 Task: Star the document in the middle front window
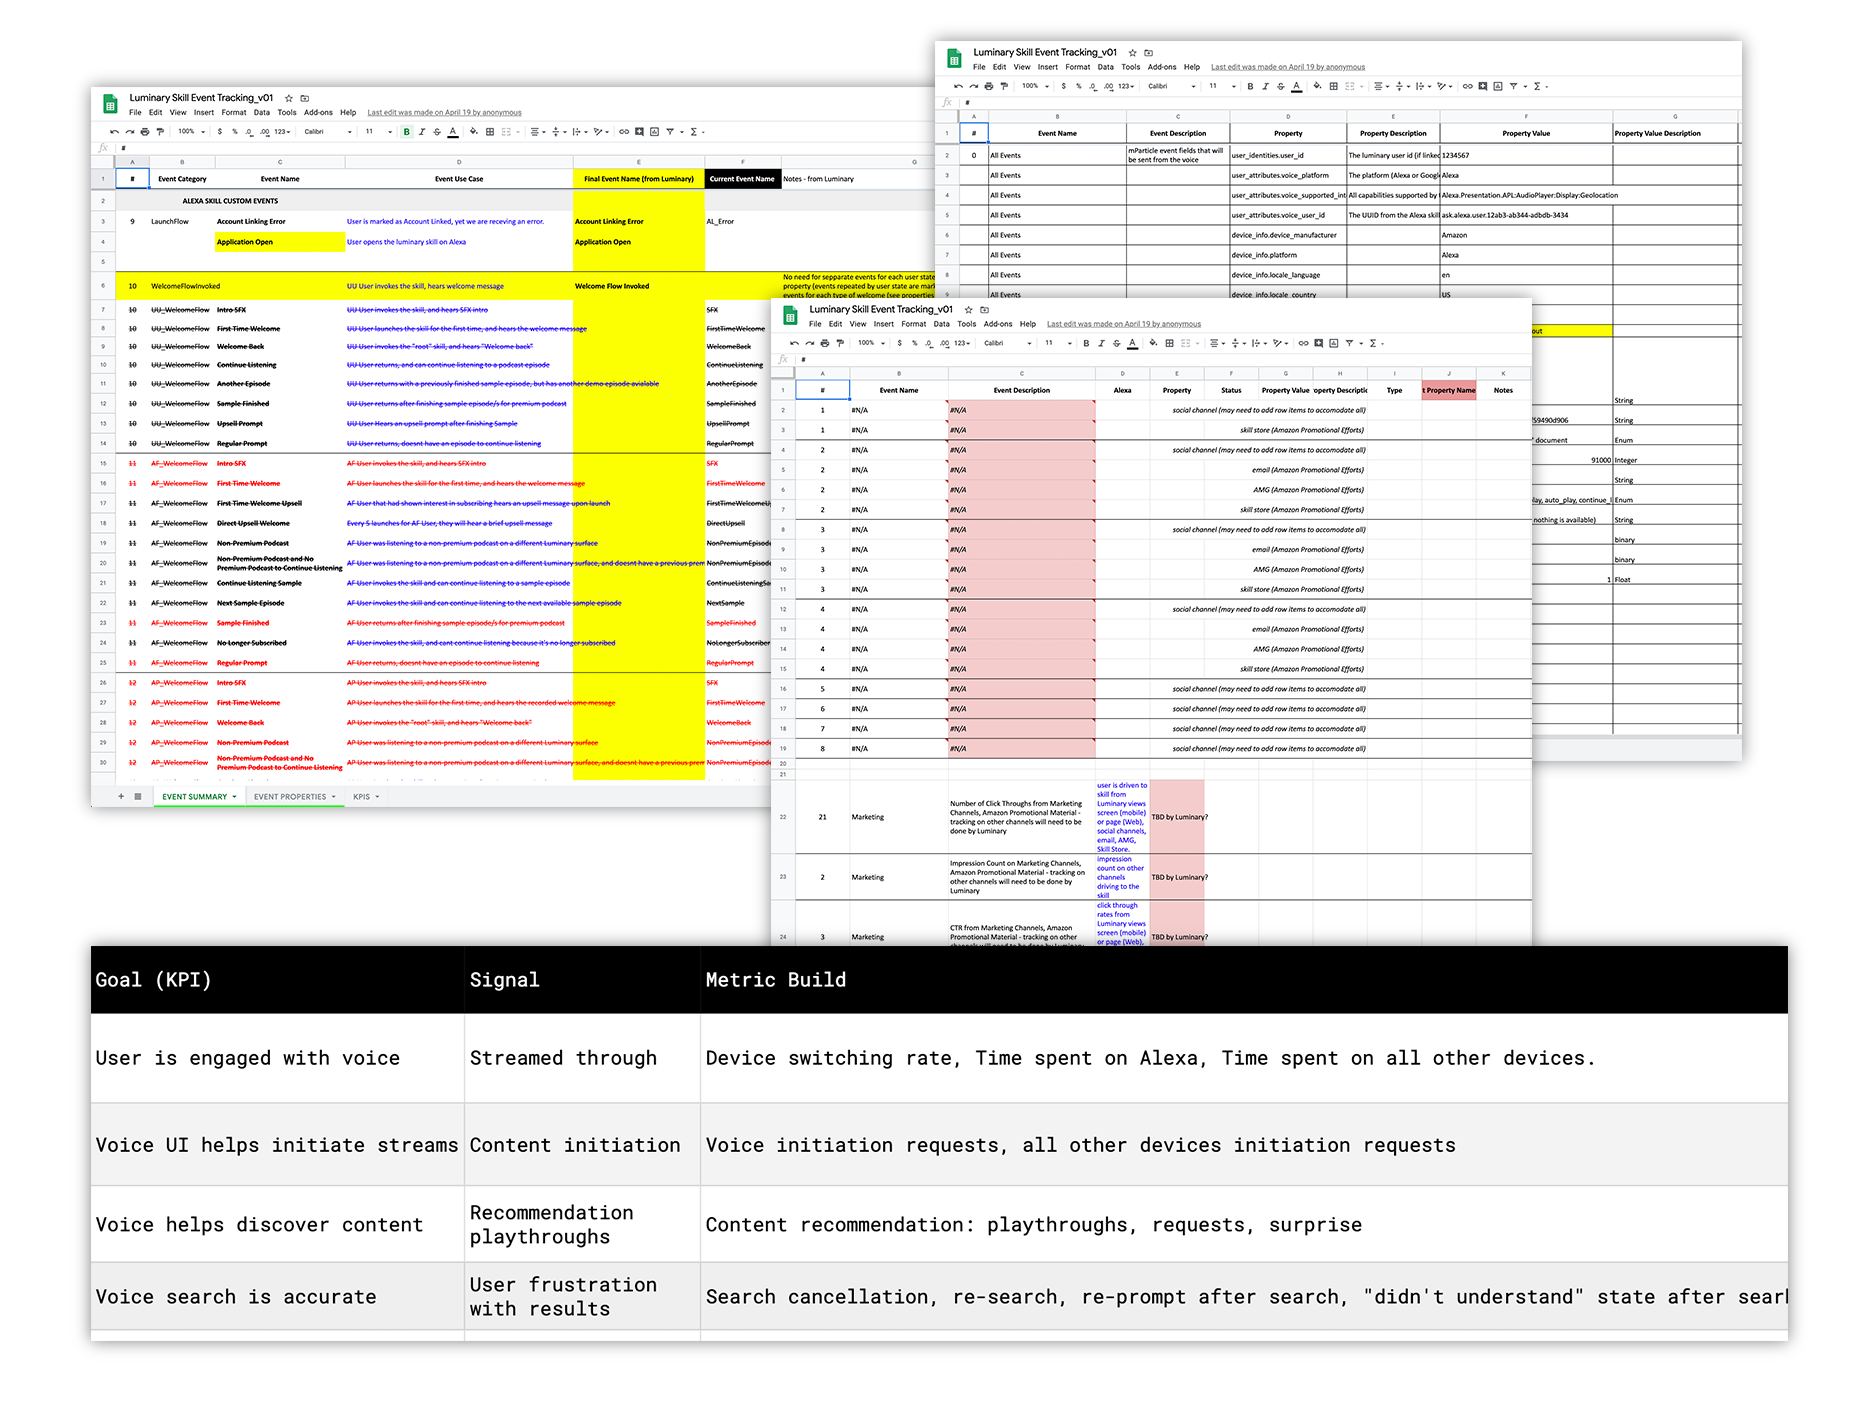point(968,310)
